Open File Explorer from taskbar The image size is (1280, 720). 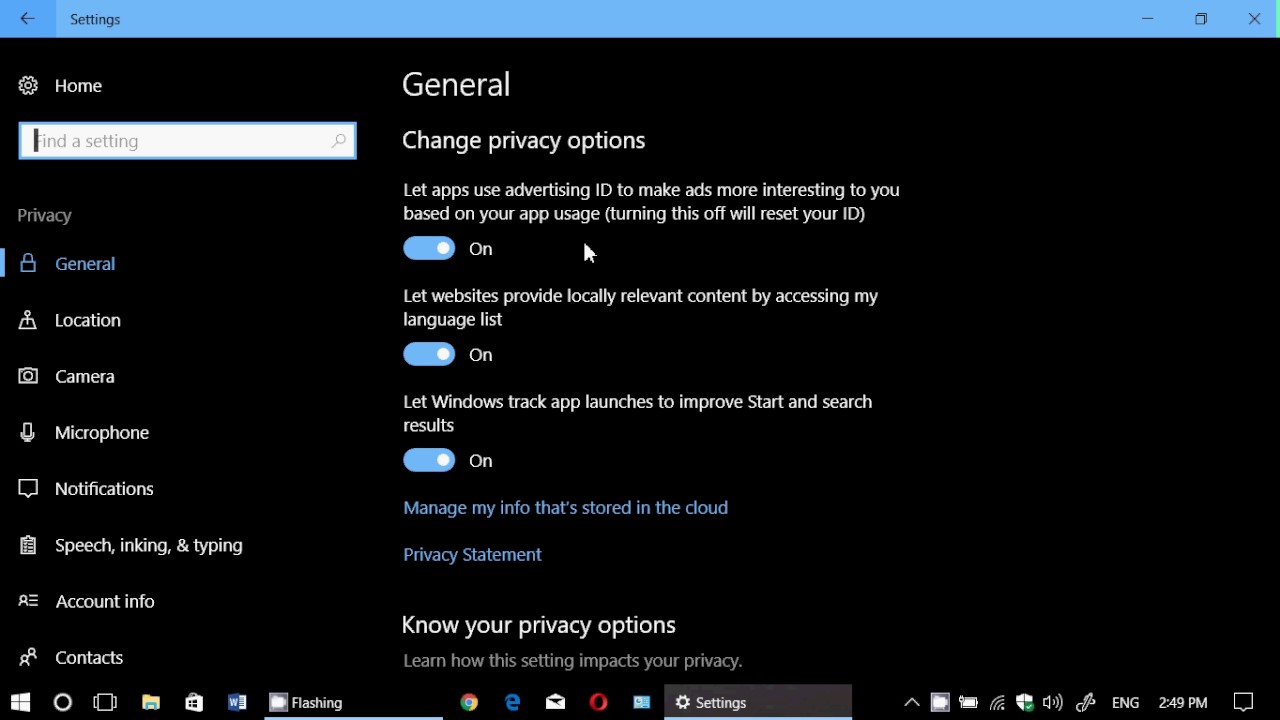151,703
